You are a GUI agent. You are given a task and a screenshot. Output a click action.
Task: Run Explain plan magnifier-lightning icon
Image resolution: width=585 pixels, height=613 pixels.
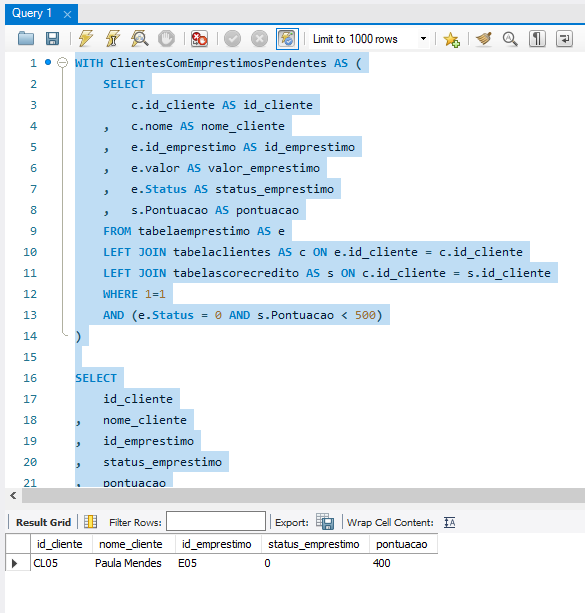click(140, 39)
